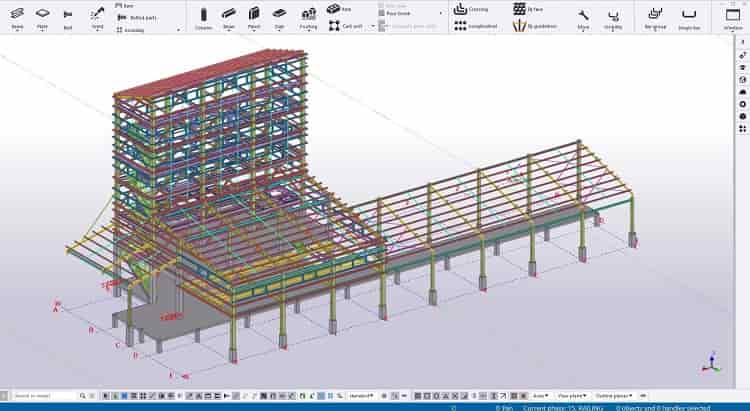Select the steel Beam tool at far left
The width and height of the screenshot is (750, 411).
coord(17,17)
